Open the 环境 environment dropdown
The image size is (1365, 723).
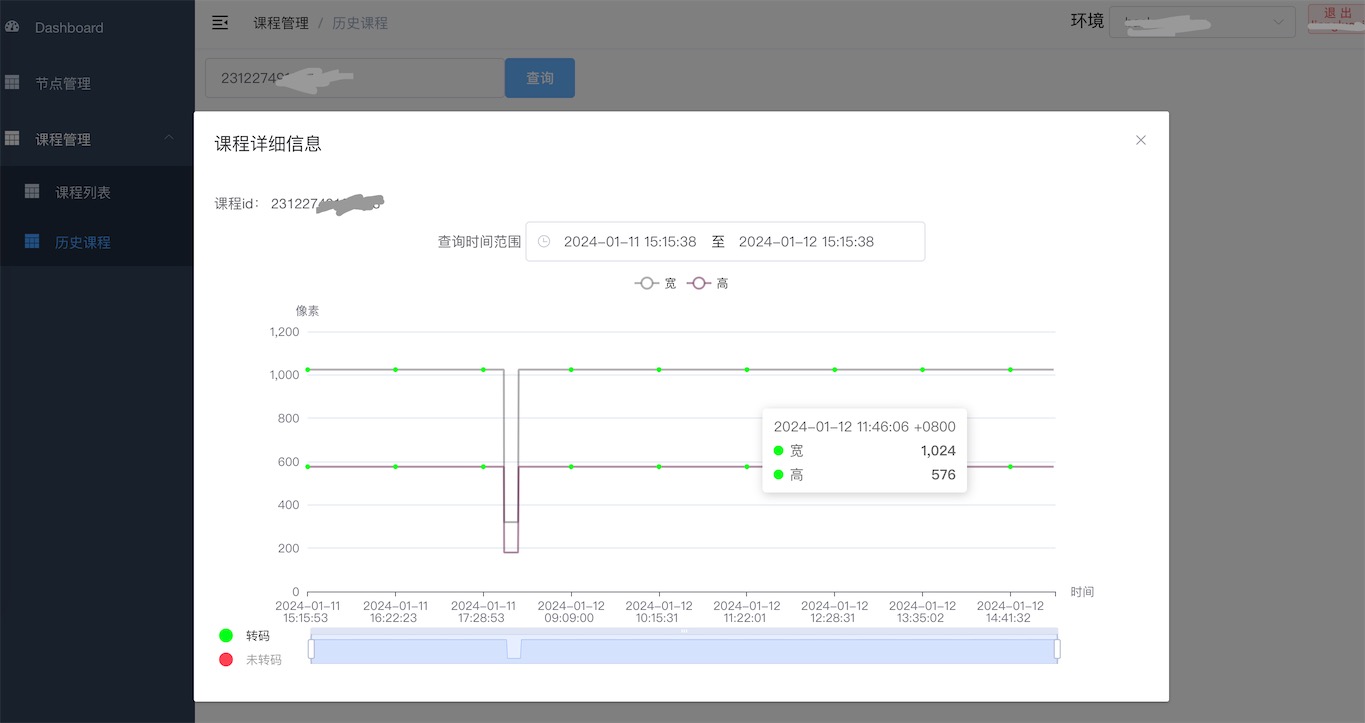[x=1203, y=22]
